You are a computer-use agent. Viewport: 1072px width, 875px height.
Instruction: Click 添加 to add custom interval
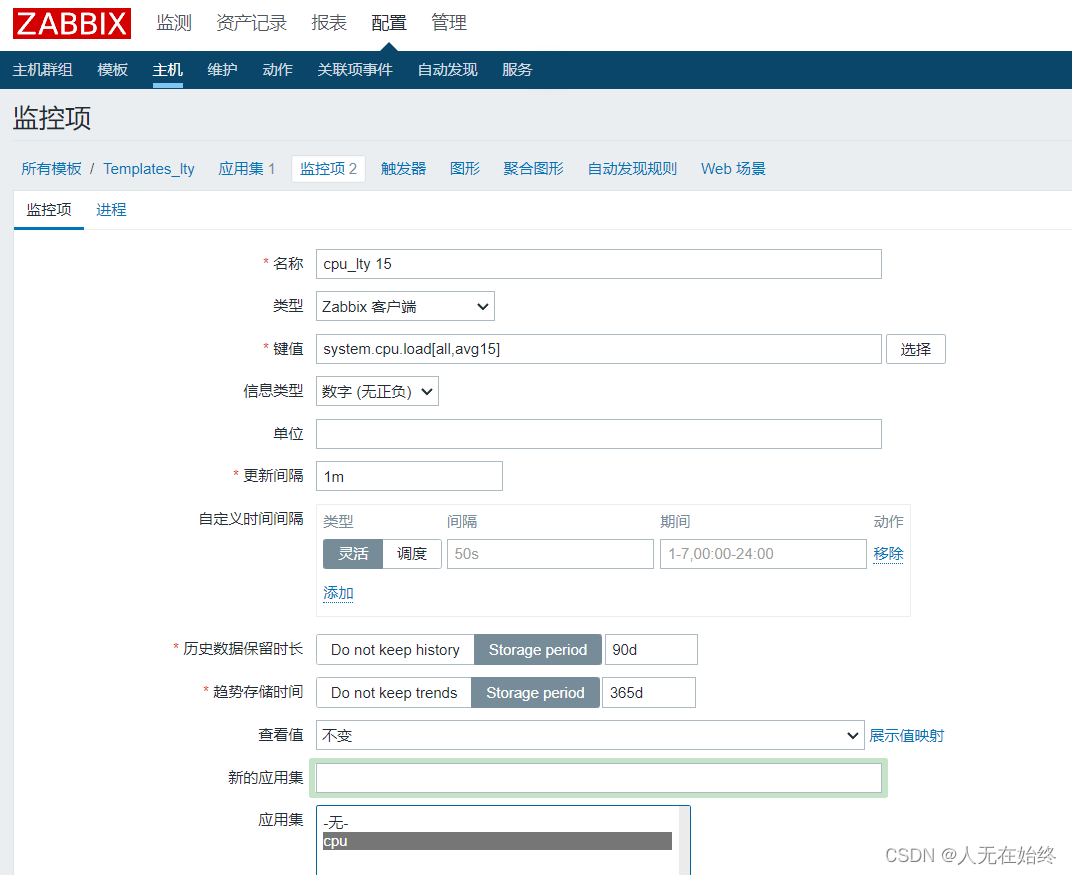click(338, 593)
